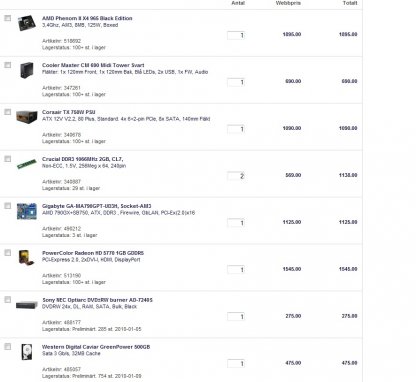Click the Western Digital hard drive image
The image size is (416, 382).
[x=27, y=352]
